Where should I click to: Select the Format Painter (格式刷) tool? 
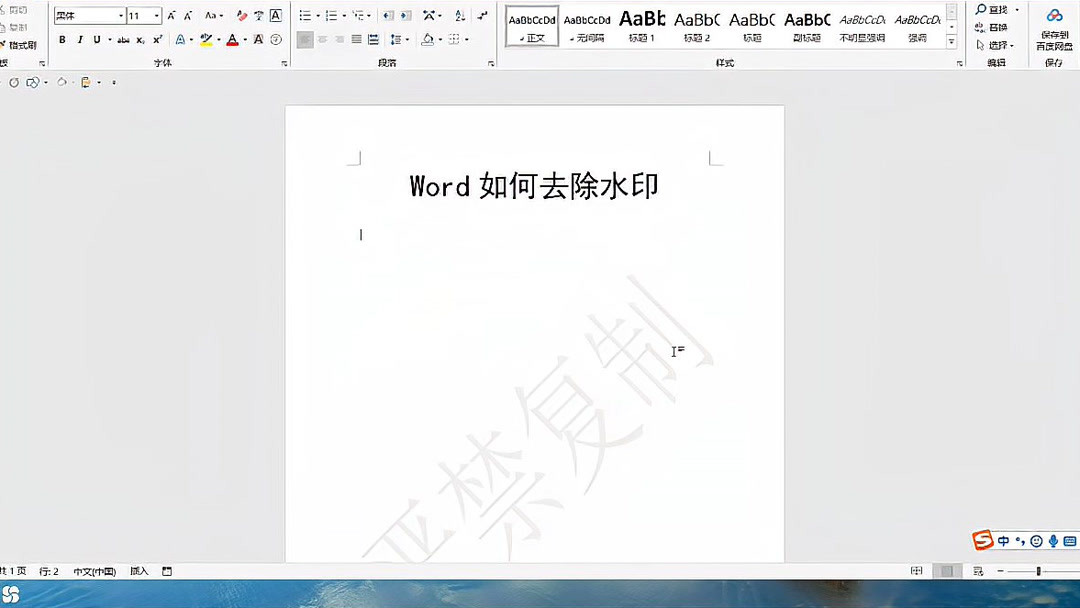point(21,43)
